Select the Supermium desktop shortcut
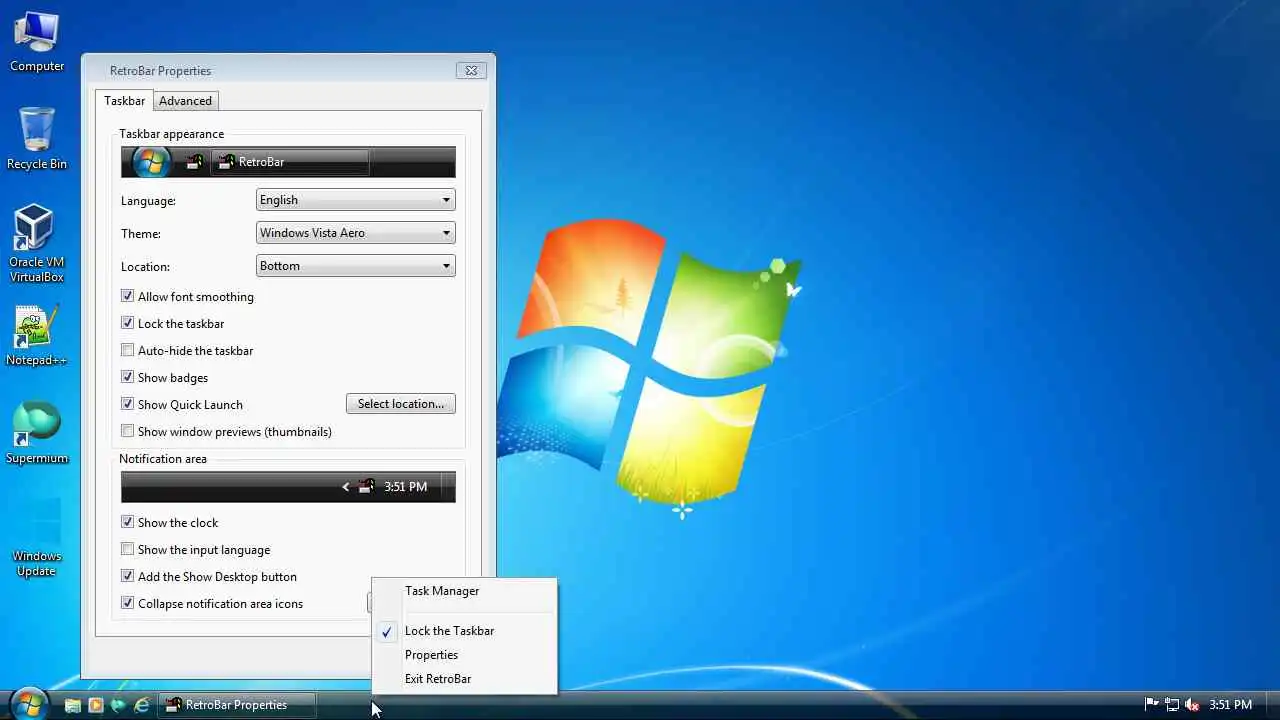 (37, 432)
